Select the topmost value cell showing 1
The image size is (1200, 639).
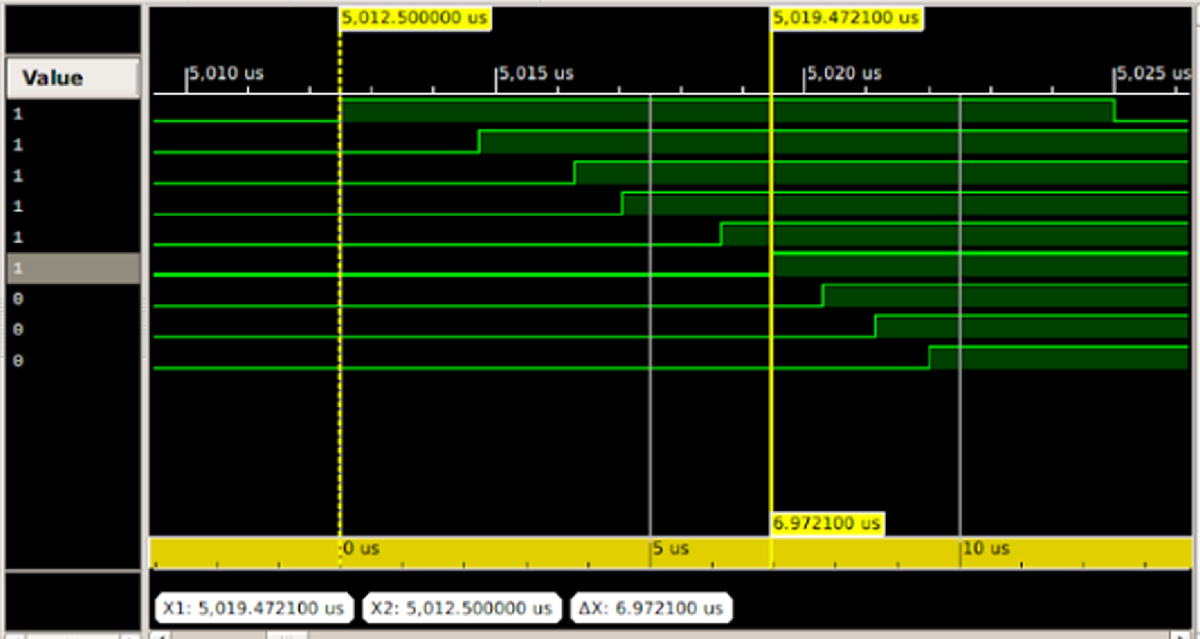click(x=72, y=114)
